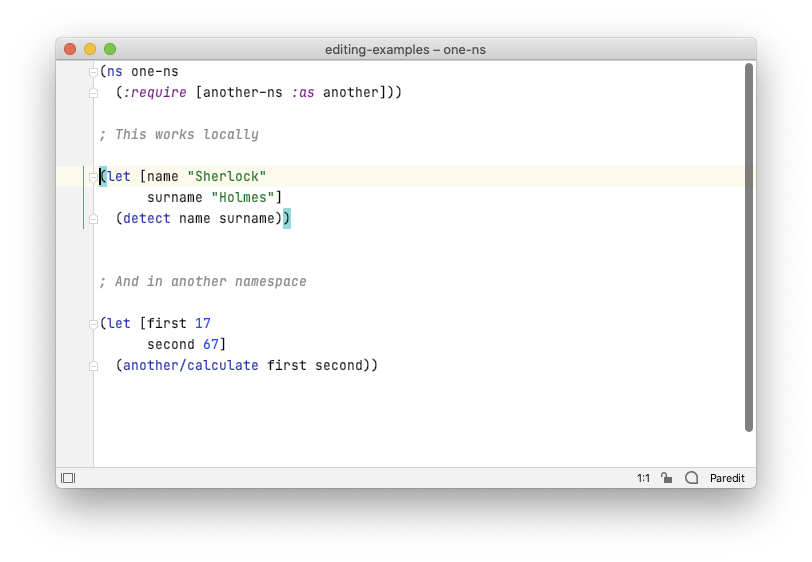Click the "Sherlock" string literal

pos(226,177)
